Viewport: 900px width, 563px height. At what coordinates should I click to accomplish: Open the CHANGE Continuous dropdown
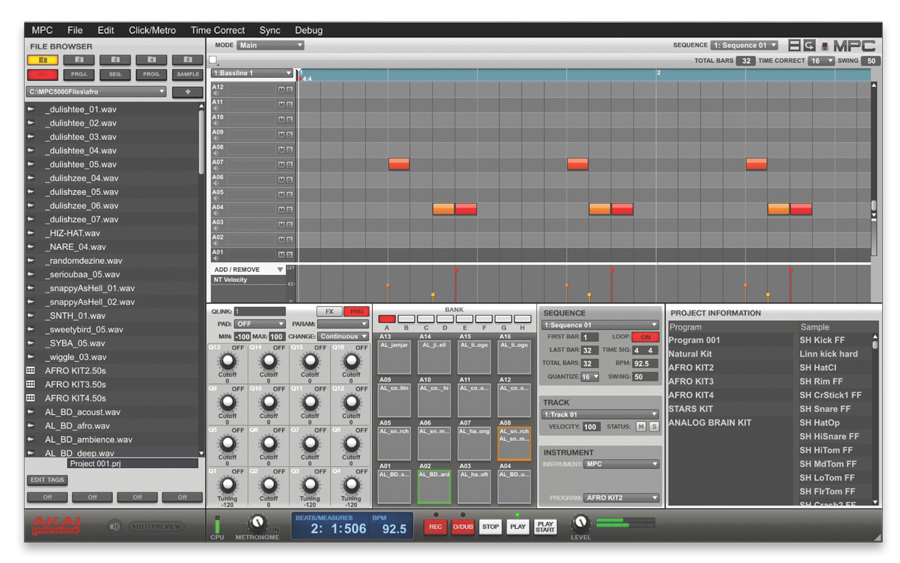pos(343,336)
